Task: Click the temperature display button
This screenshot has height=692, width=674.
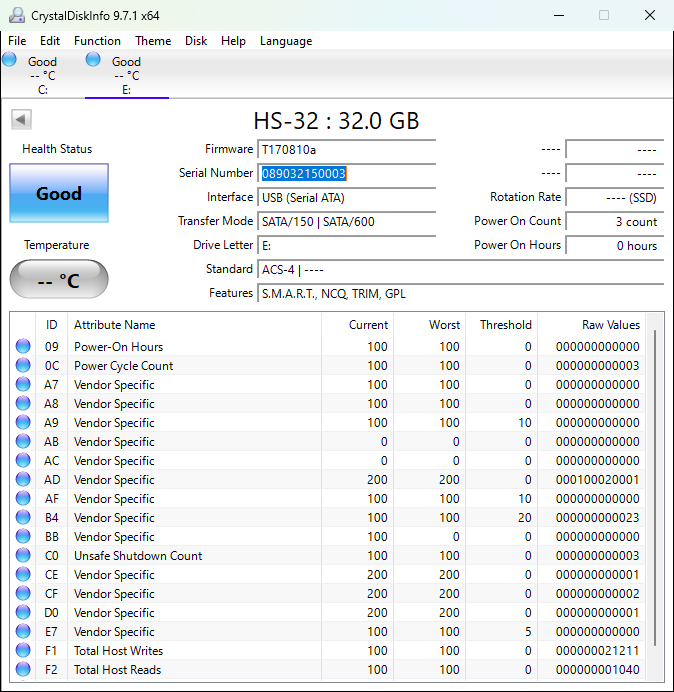Action: (x=59, y=279)
